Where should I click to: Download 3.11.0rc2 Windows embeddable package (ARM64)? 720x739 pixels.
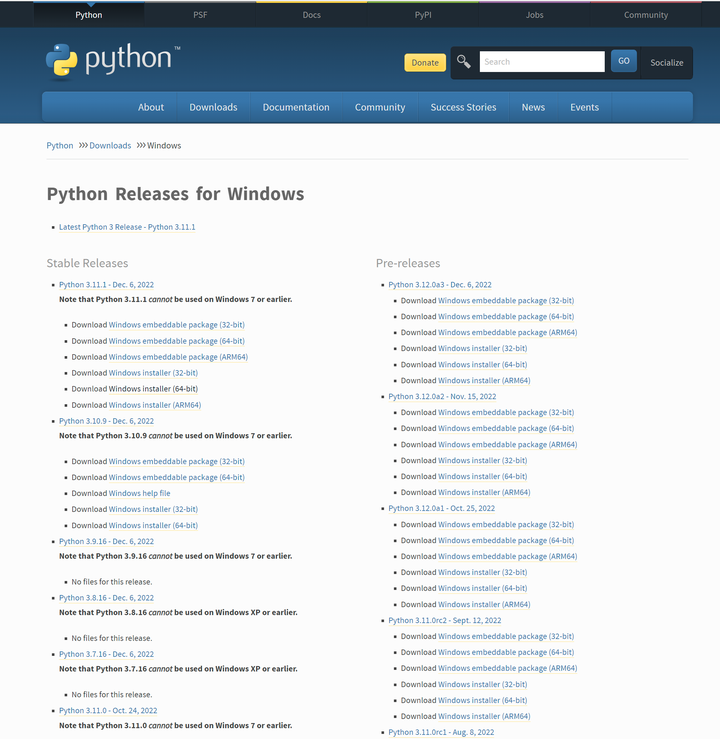(507, 668)
